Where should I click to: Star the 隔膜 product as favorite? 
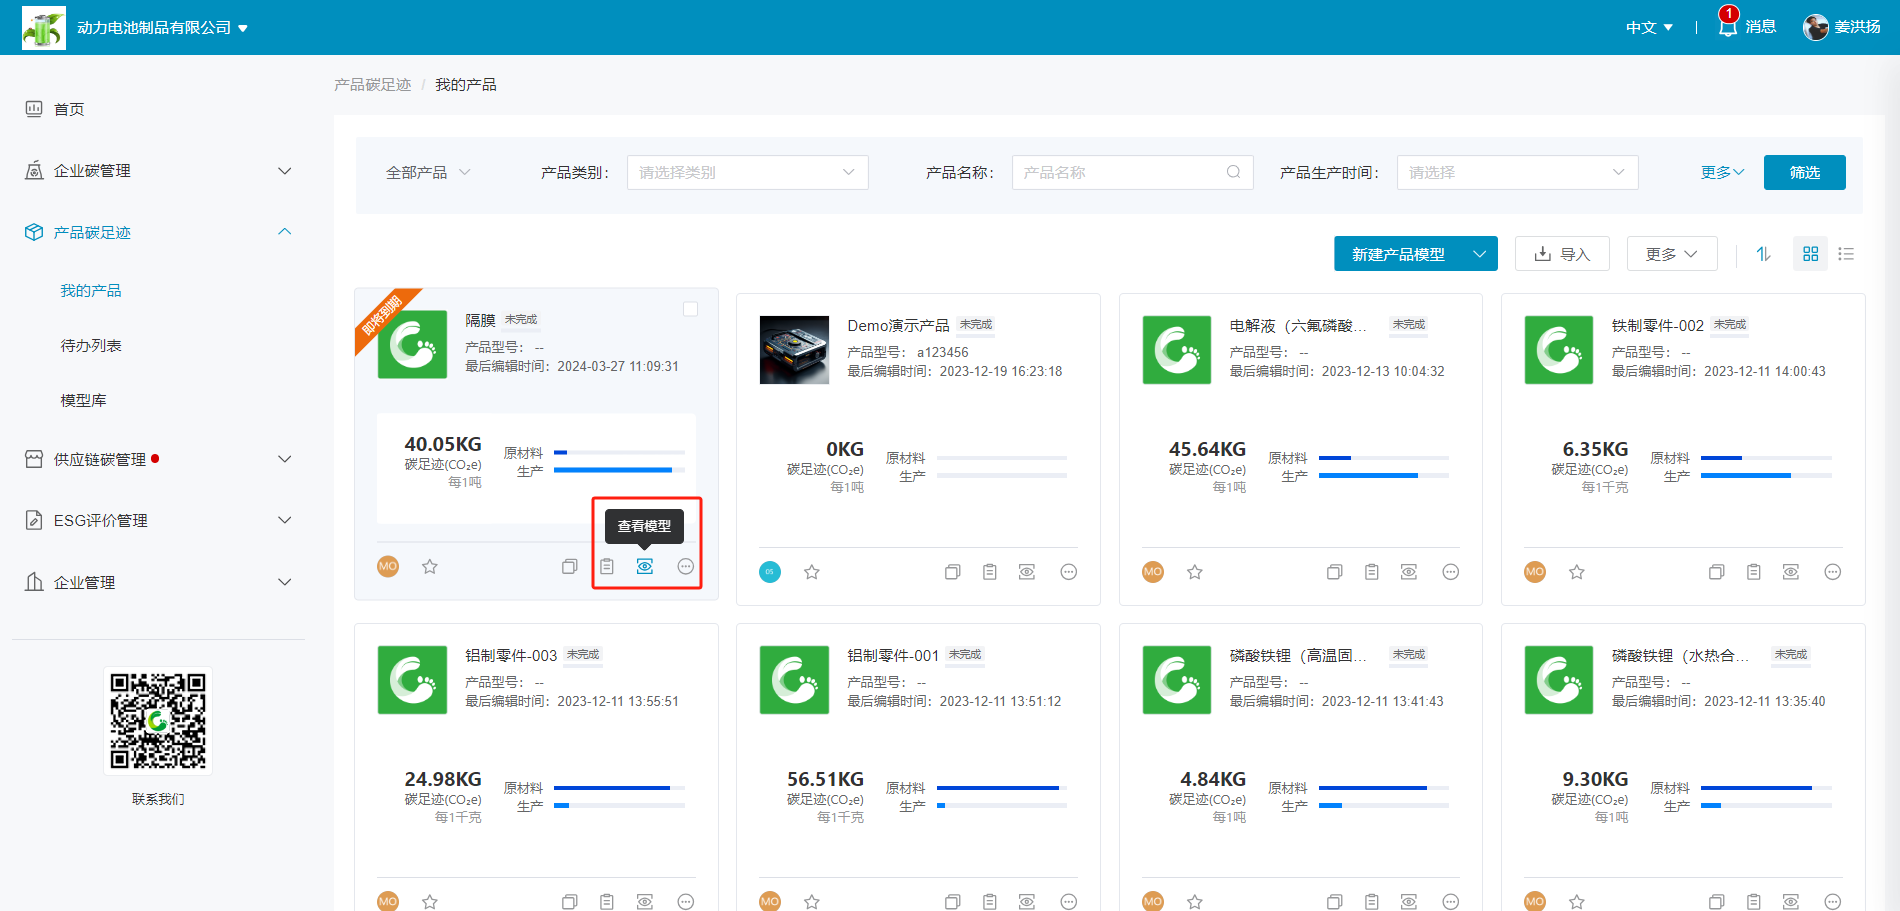[430, 567]
